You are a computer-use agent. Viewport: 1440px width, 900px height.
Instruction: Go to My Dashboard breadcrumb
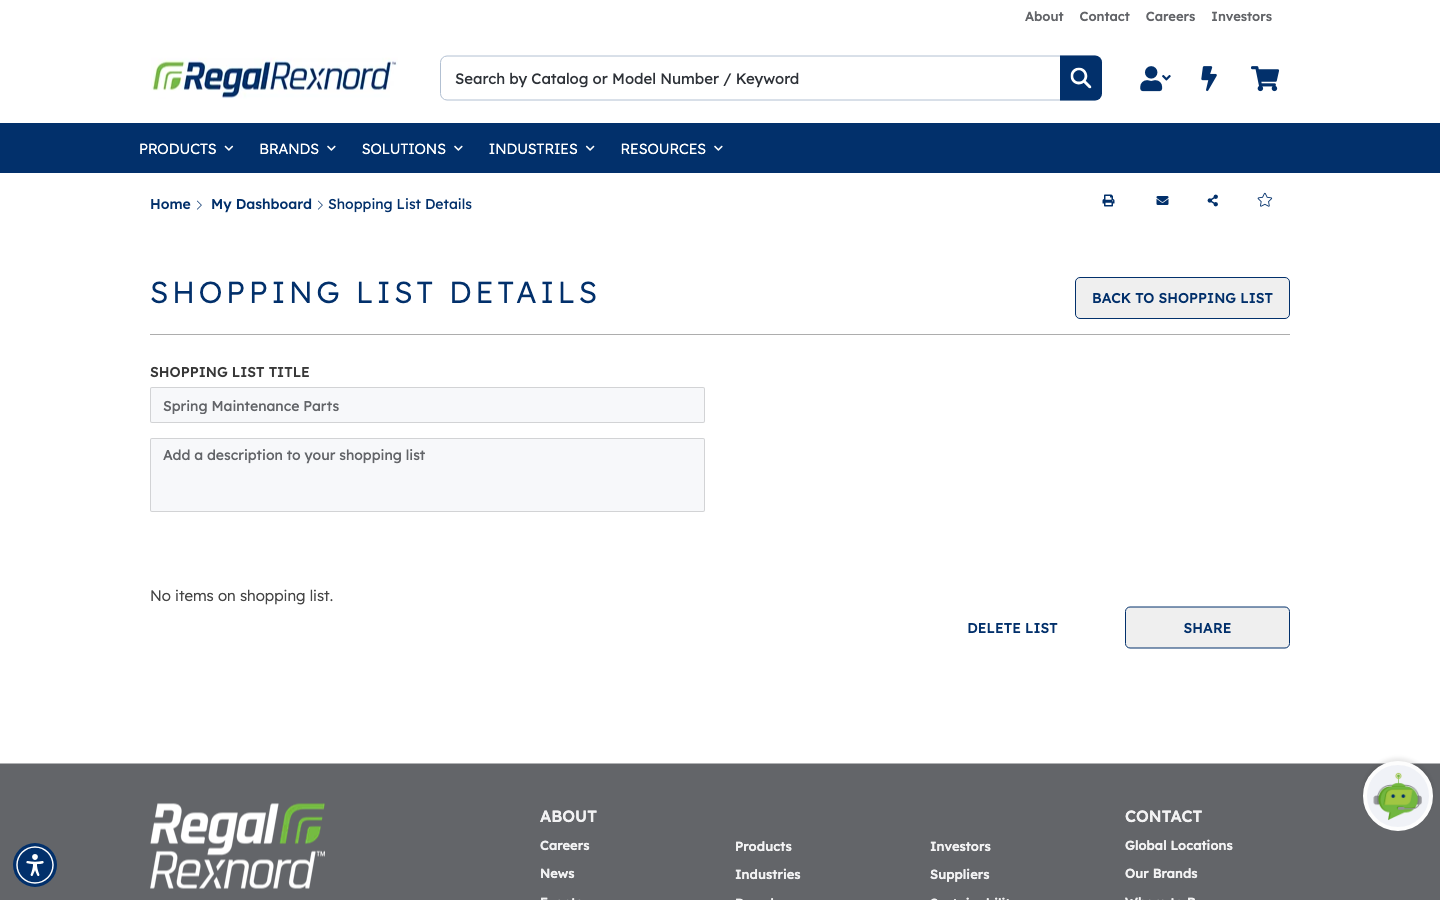[261, 204]
